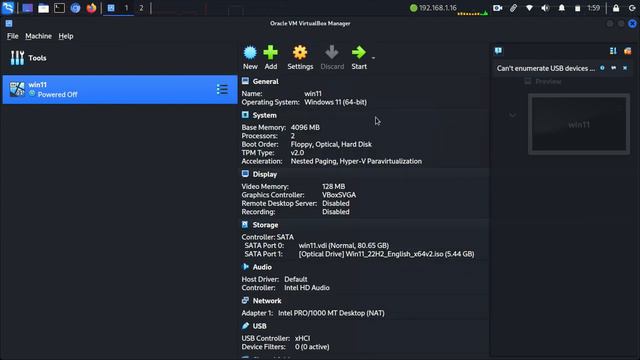
Task: Launch Chromium browser from the panel
Action: click(x=76, y=8)
